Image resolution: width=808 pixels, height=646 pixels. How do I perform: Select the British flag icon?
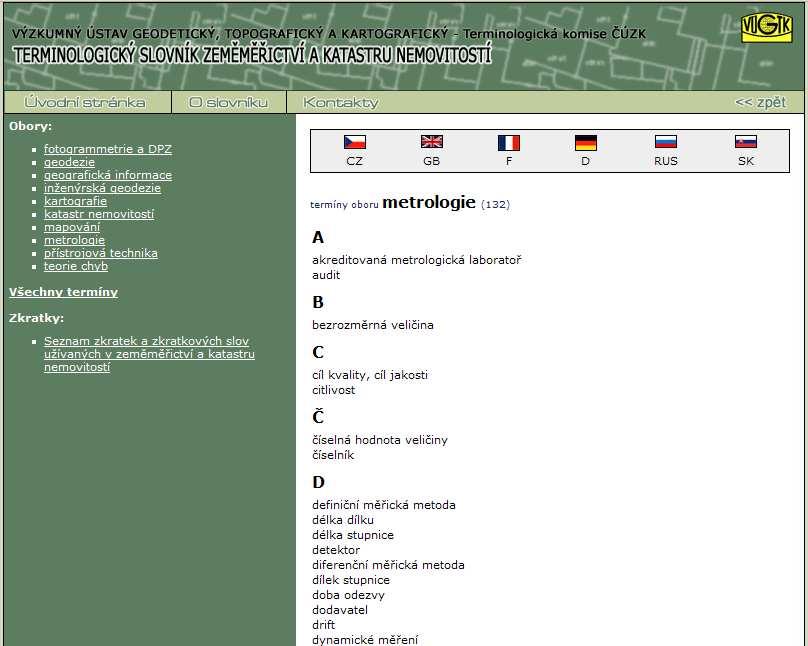click(431, 142)
